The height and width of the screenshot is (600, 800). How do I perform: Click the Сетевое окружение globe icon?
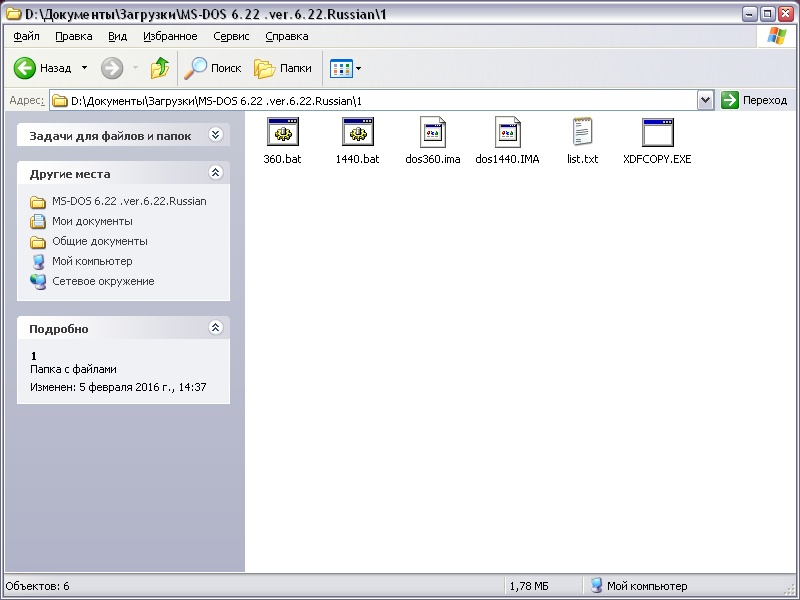[x=38, y=281]
